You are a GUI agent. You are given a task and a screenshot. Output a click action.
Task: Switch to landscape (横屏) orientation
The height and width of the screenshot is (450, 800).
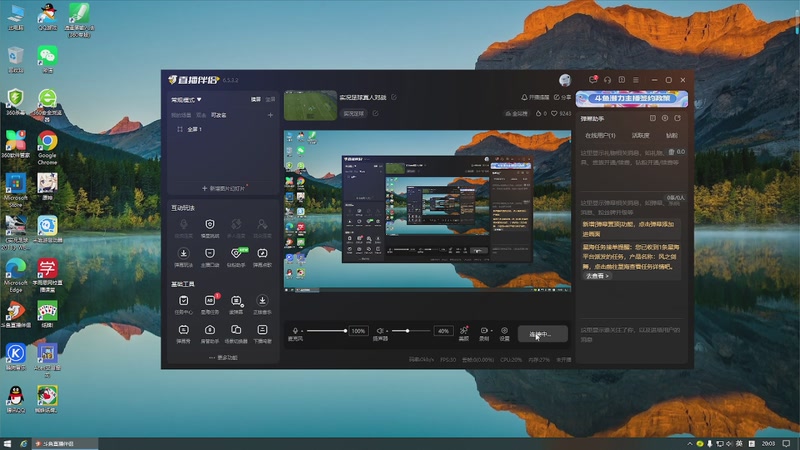point(256,99)
